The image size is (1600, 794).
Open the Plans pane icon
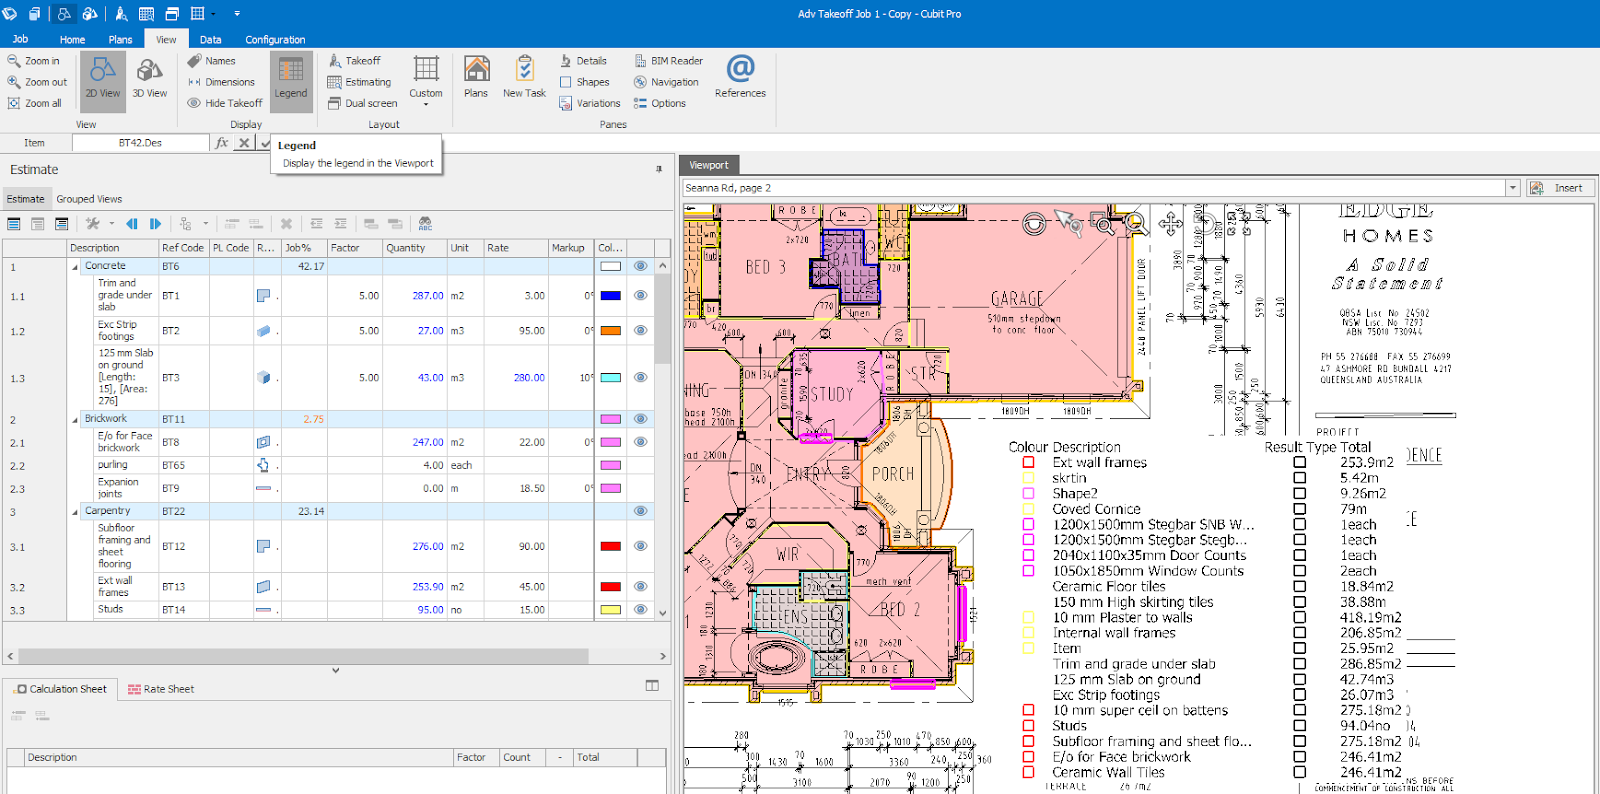pos(476,77)
